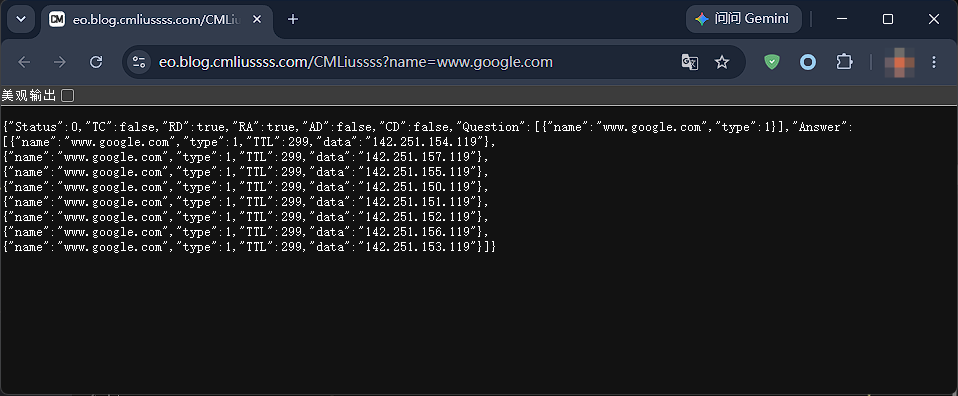Click the IP 142.251.155.119 record line
Viewport: 958px width, 396px height.
[246, 172]
